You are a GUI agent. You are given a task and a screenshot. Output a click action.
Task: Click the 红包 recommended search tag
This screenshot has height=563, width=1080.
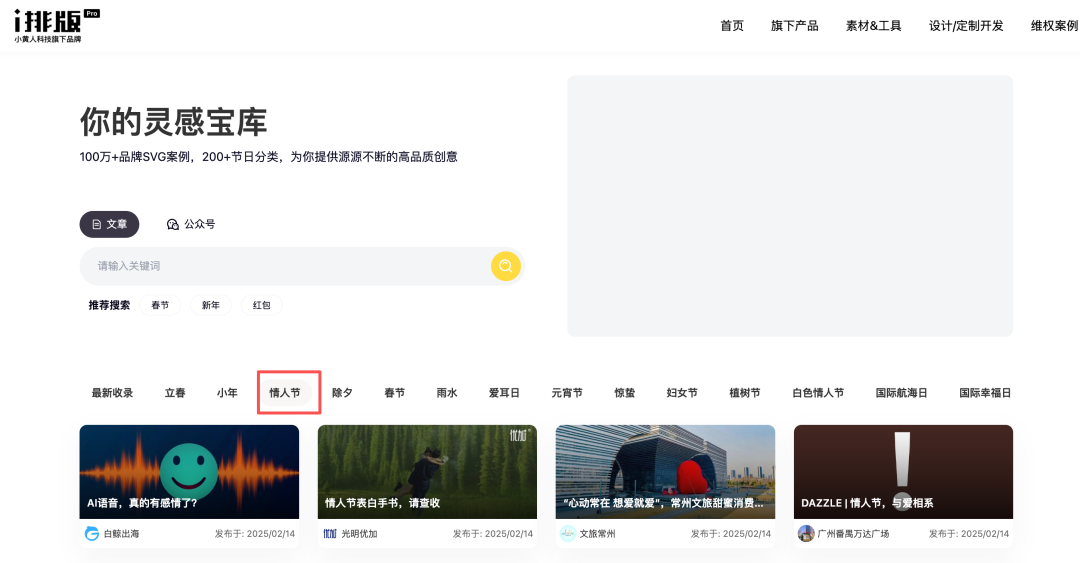click(262, 305)
